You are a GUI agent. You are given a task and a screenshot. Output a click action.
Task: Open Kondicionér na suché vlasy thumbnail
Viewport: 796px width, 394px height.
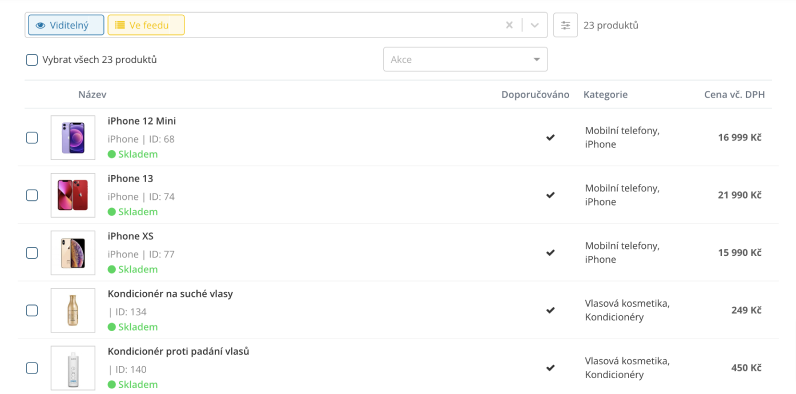[x=73, y=310]
